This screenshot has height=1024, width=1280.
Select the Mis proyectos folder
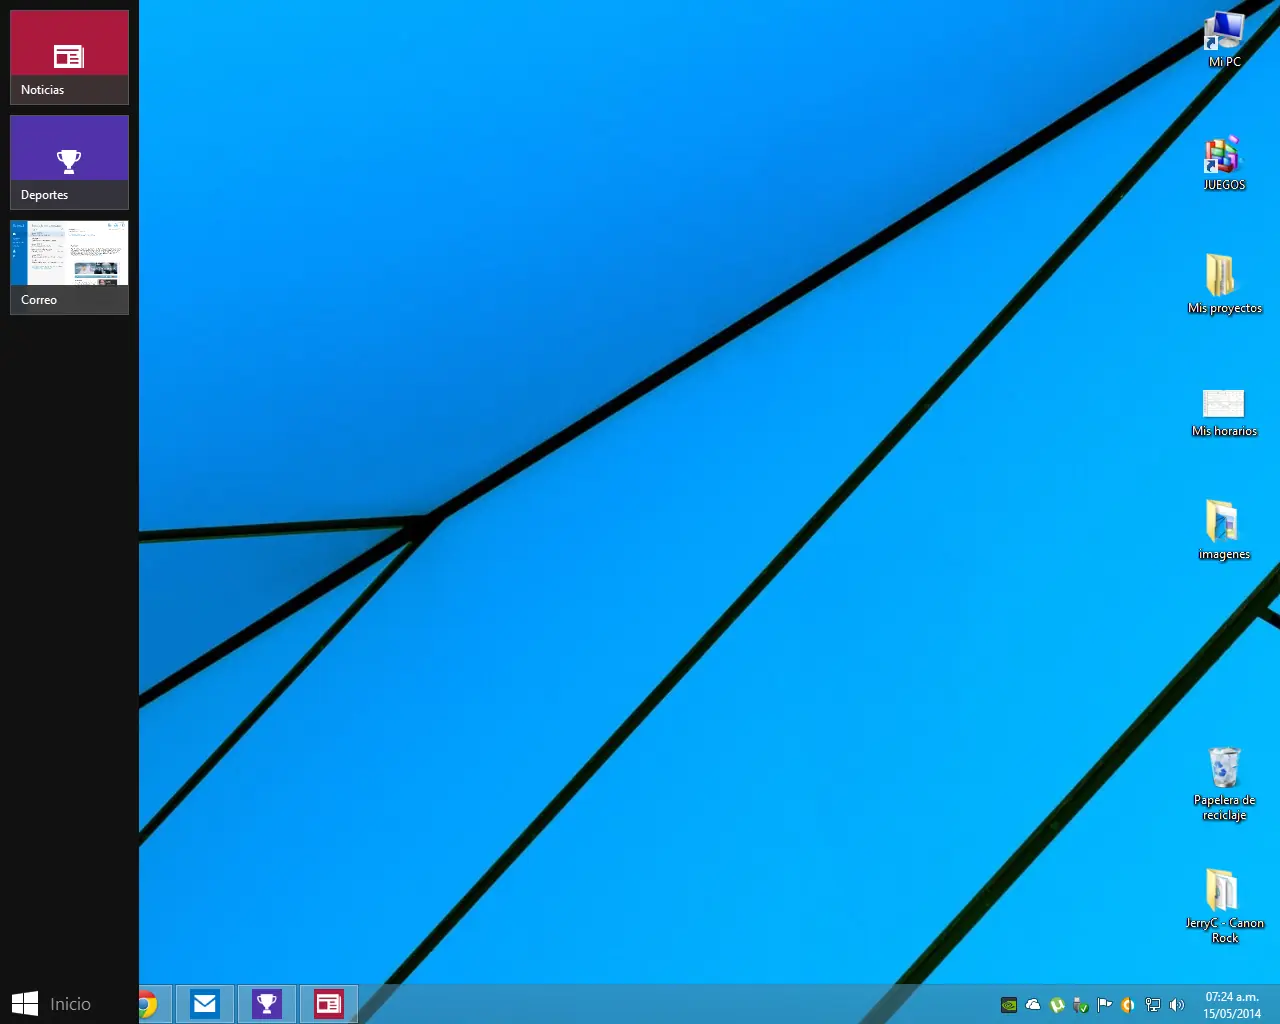click(1224, 285)
